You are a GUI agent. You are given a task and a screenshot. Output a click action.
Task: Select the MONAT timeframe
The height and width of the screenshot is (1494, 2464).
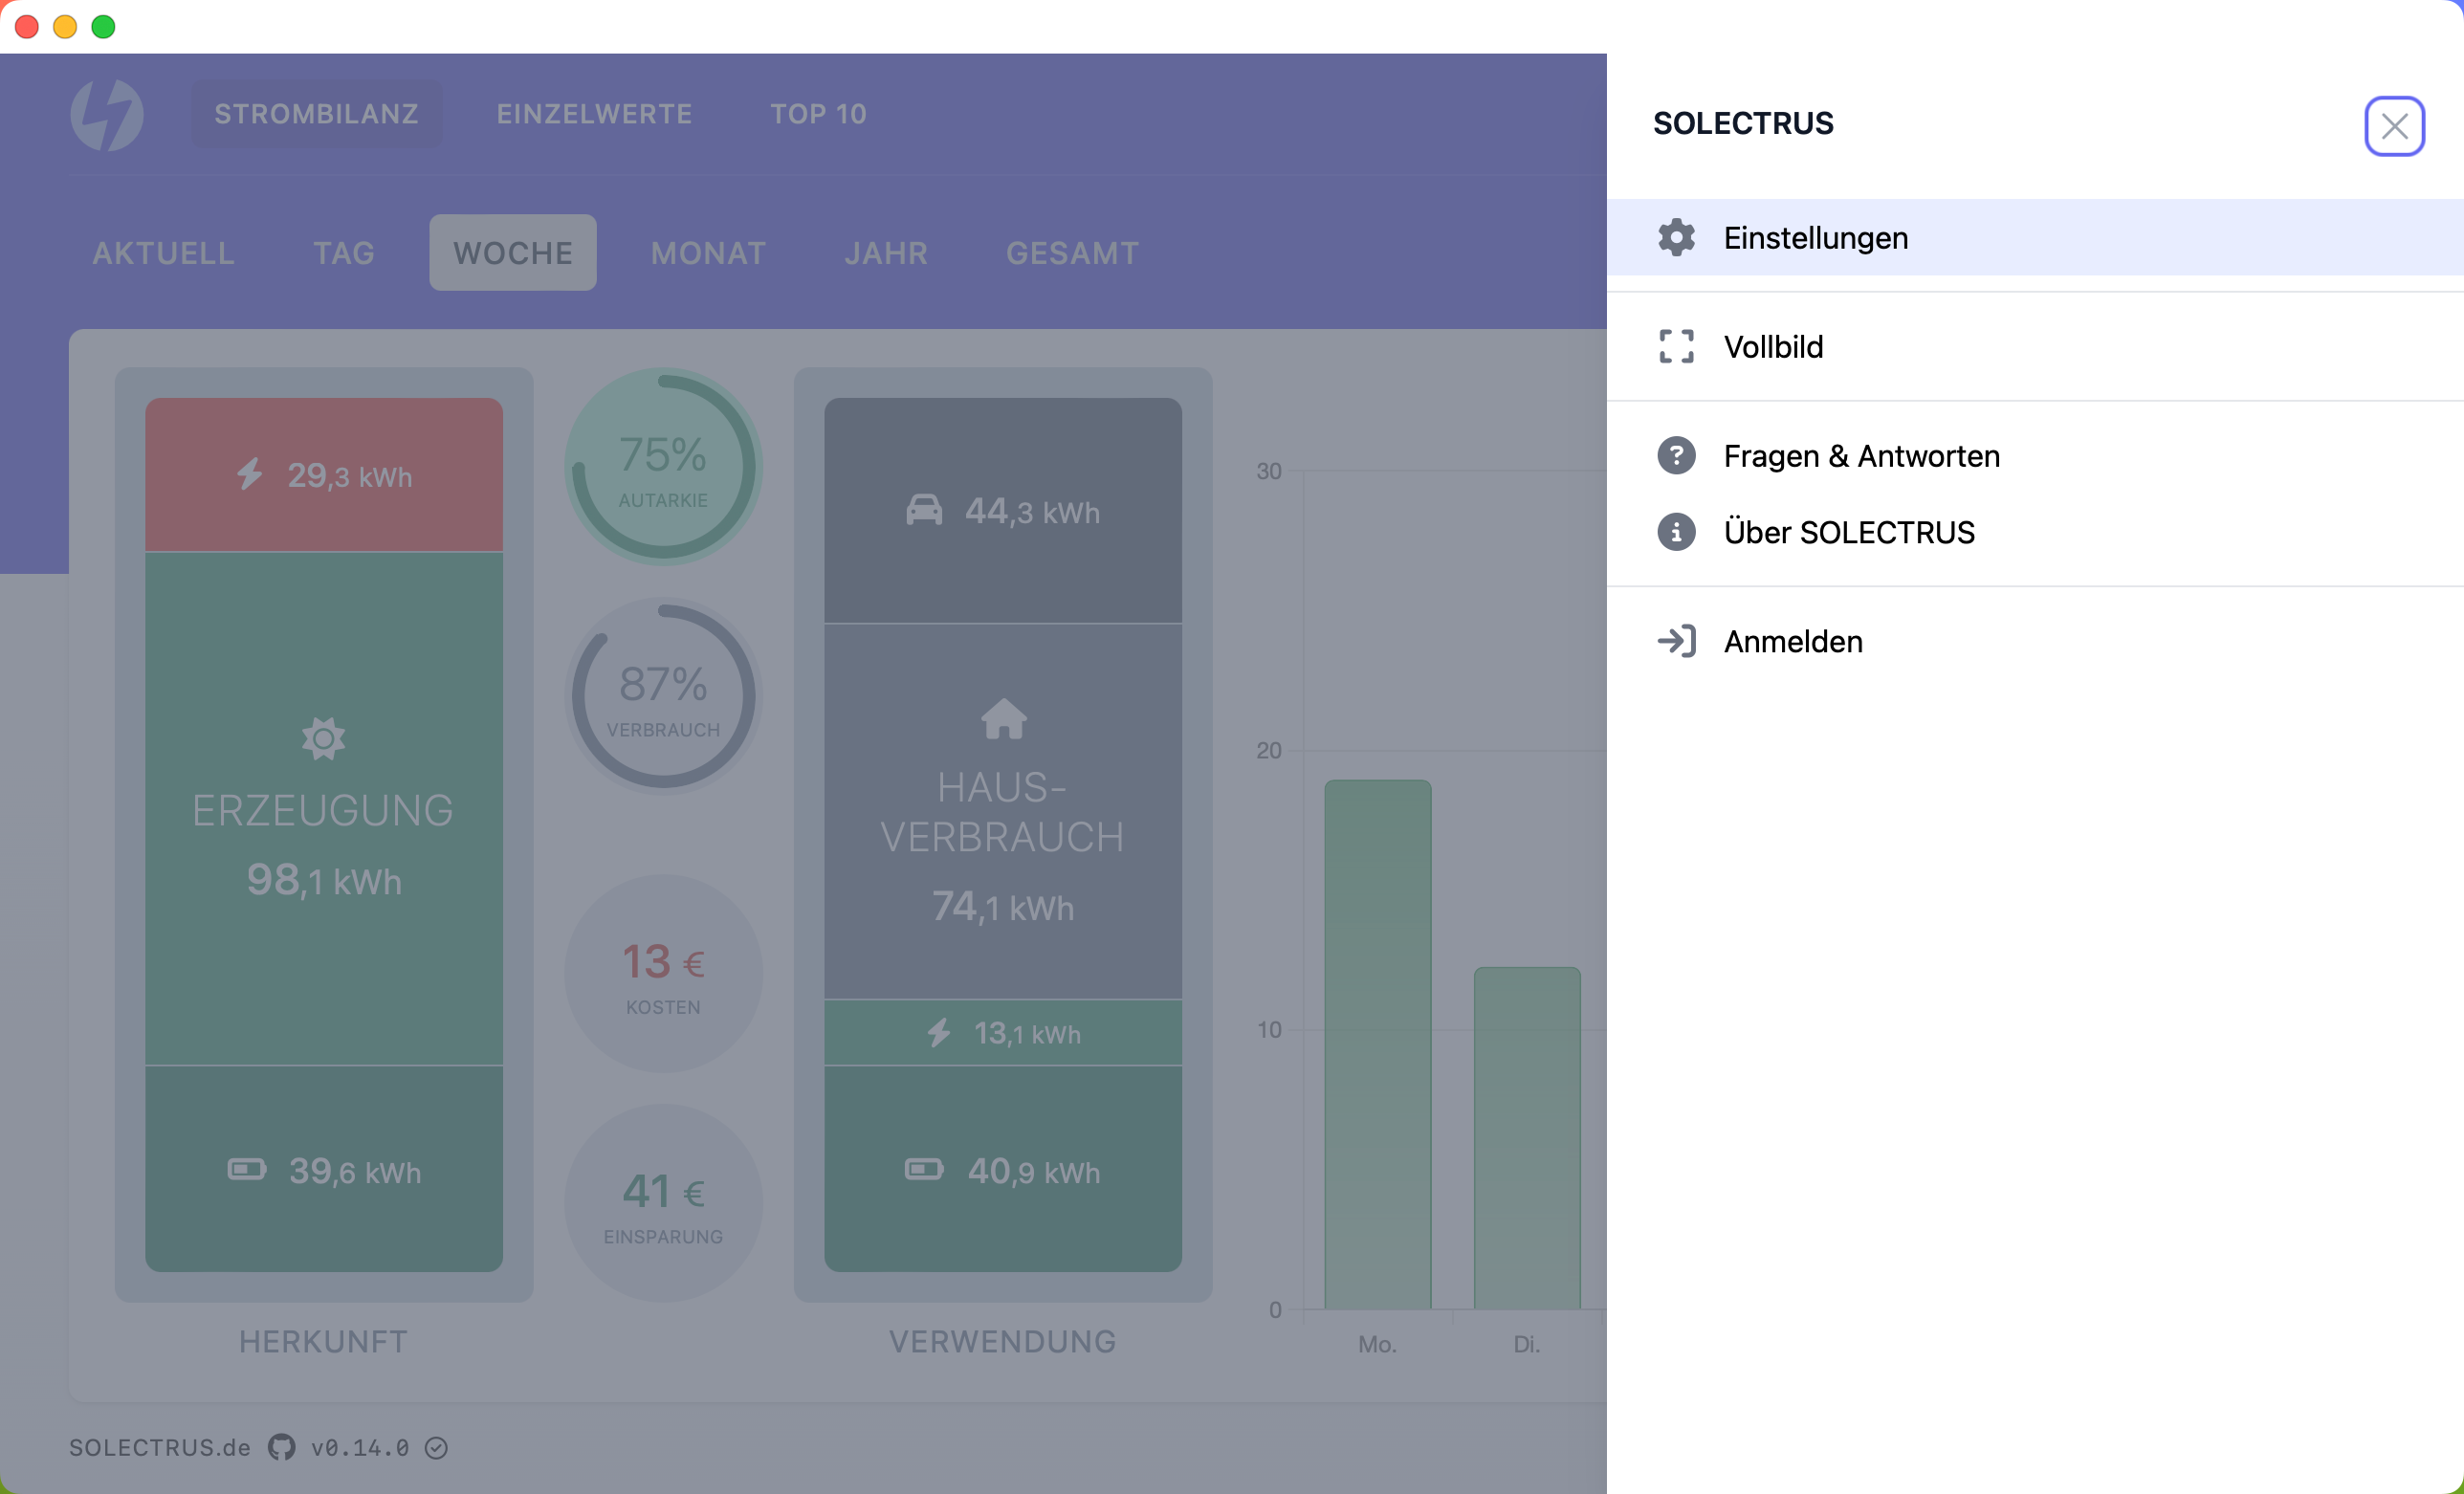(708, 253)
